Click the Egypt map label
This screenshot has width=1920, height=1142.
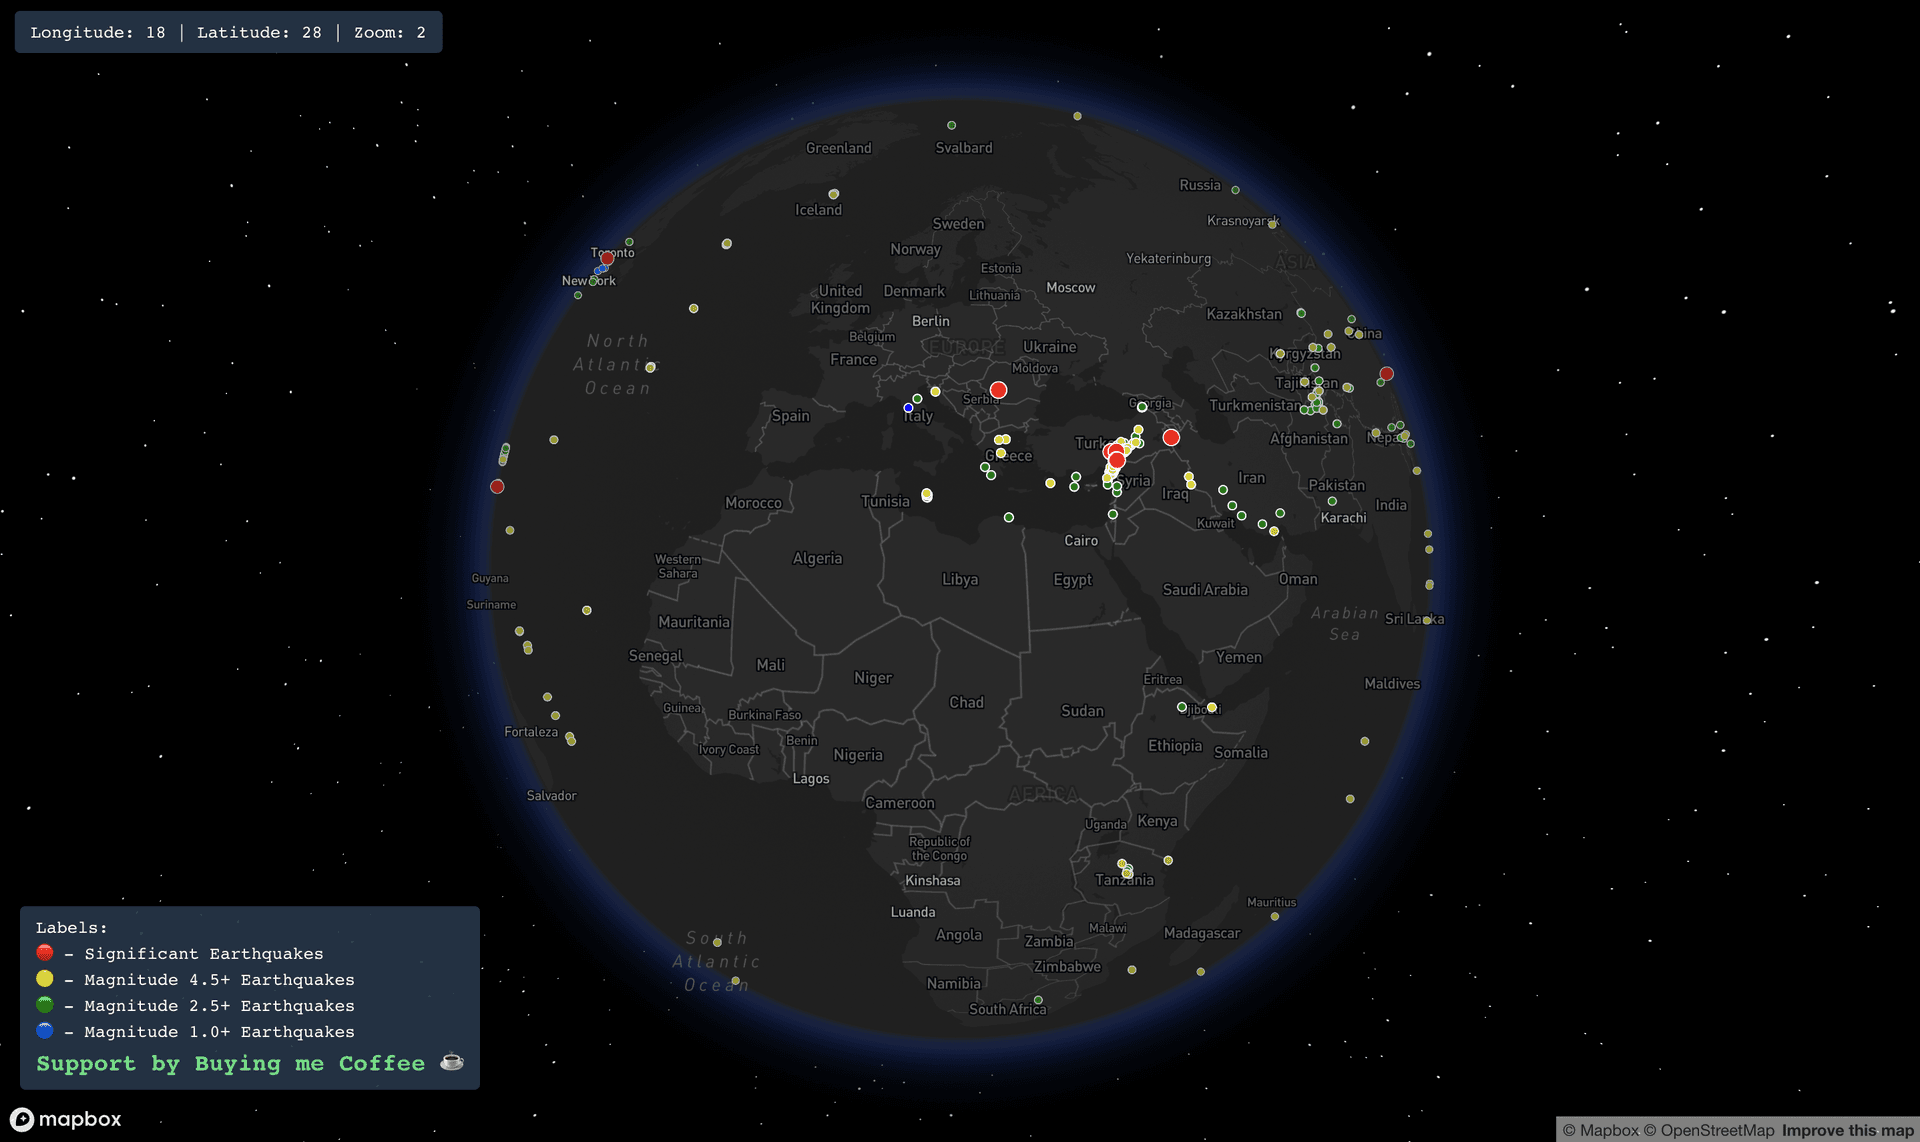[1072, 580]
